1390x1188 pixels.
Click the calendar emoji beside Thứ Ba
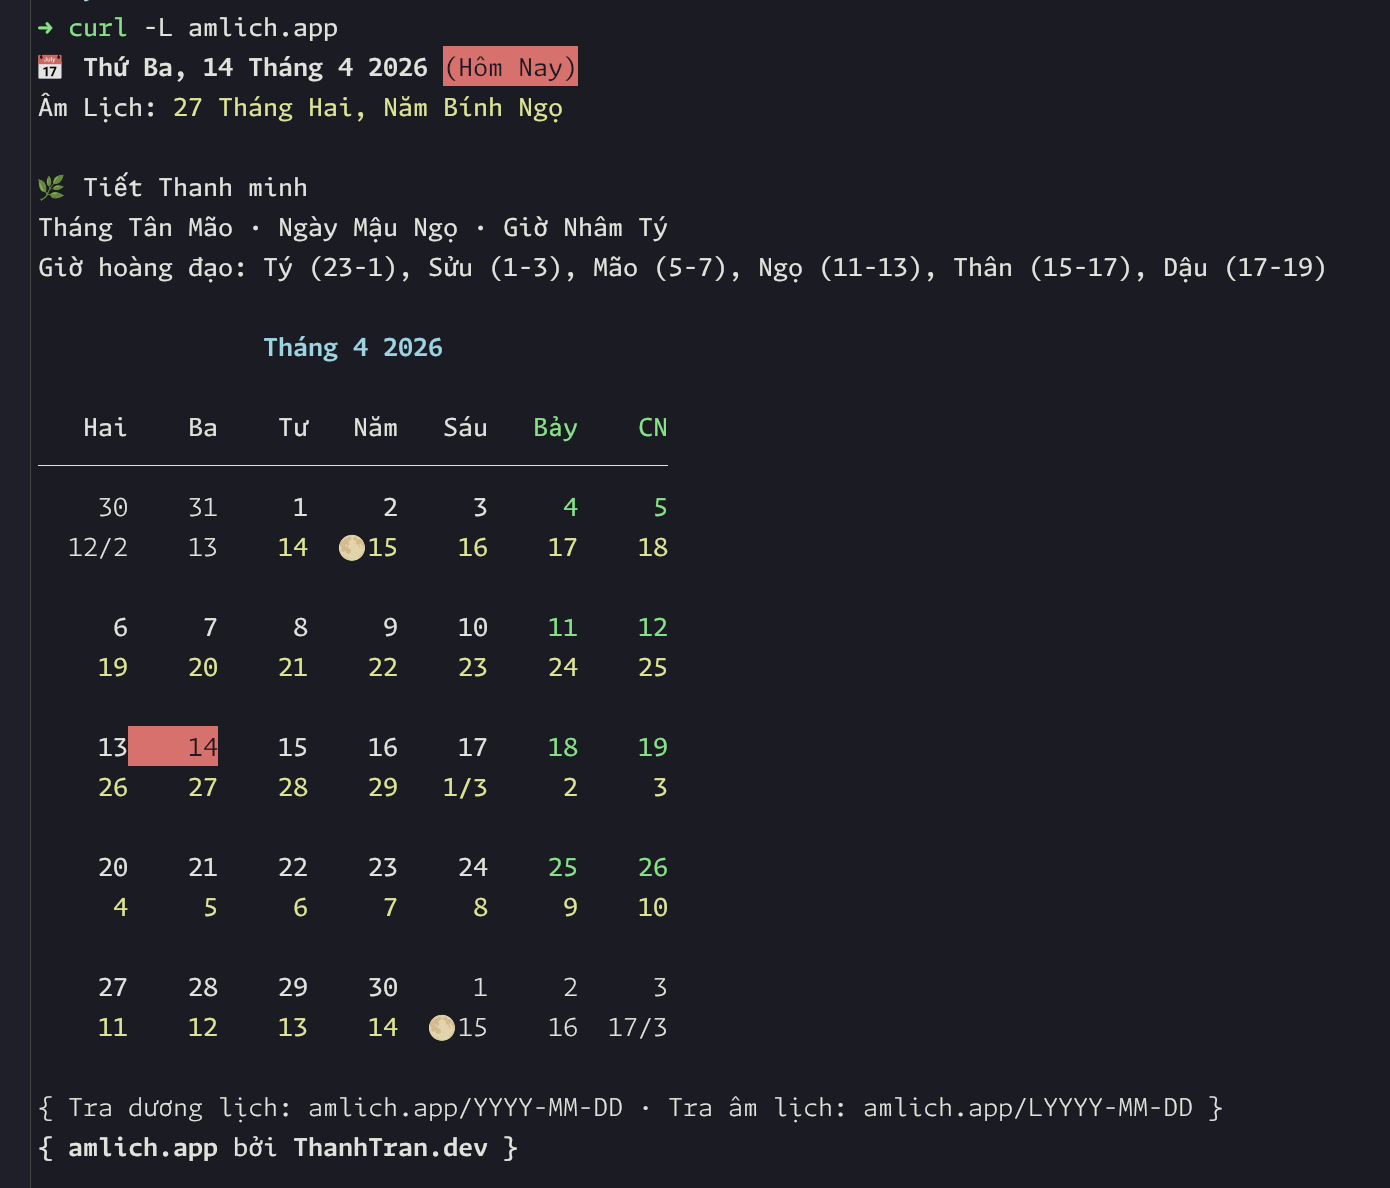pos(50,68)
